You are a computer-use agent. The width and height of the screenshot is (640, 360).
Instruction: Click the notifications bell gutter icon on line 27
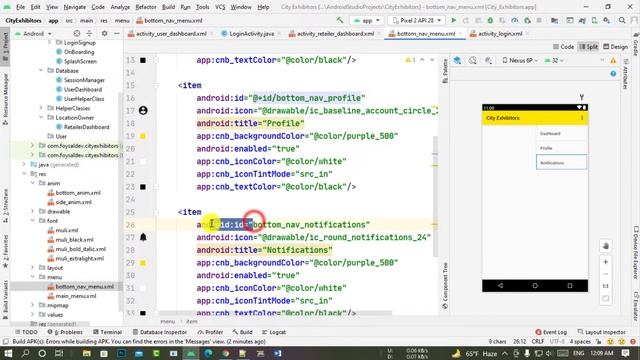pos(143,237)
